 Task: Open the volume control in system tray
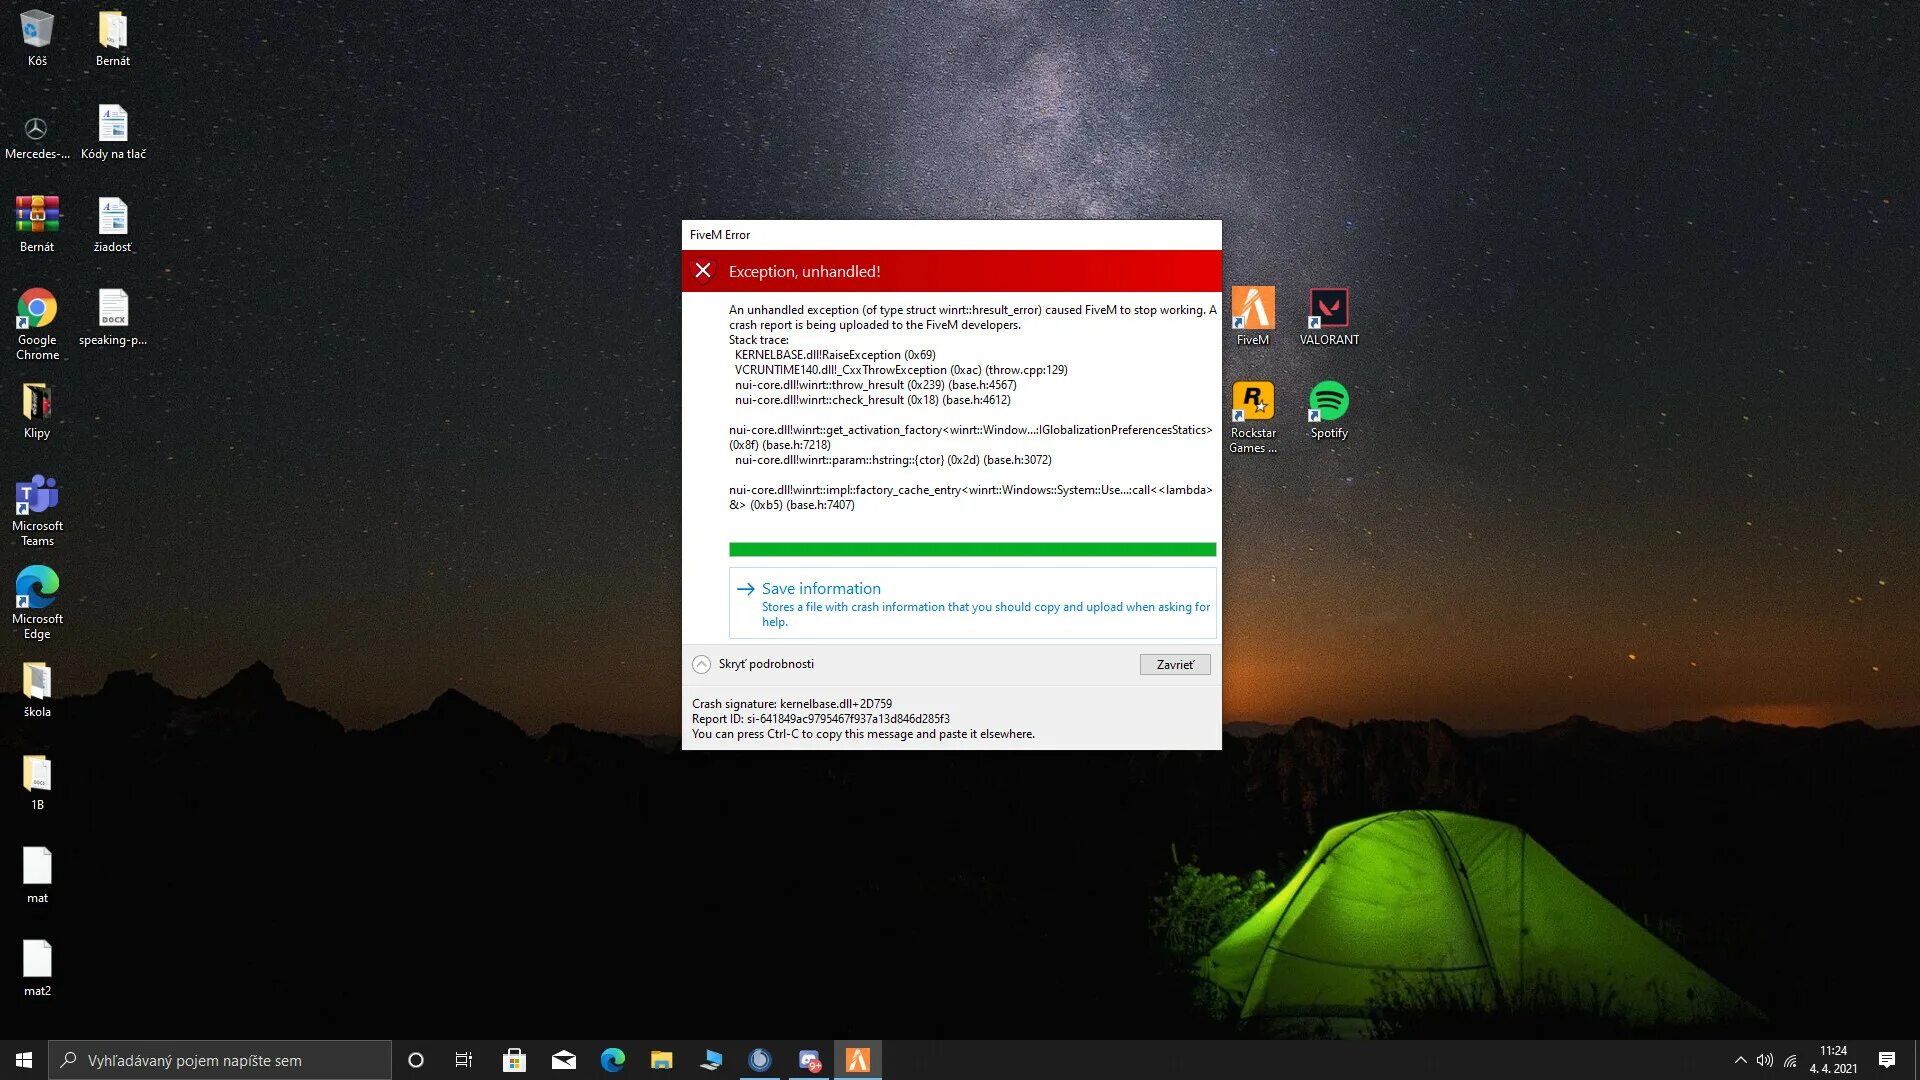coord(1765,1060)
